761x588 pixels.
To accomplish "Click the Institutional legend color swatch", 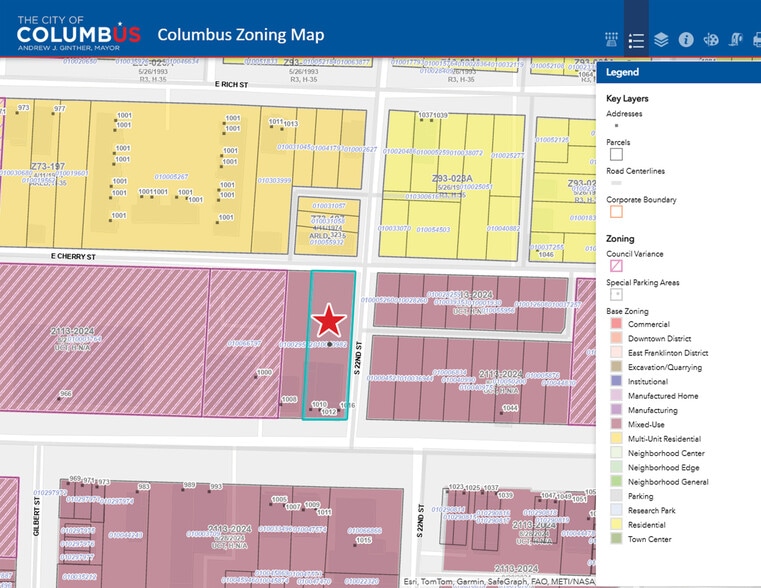I will [616, 381].
